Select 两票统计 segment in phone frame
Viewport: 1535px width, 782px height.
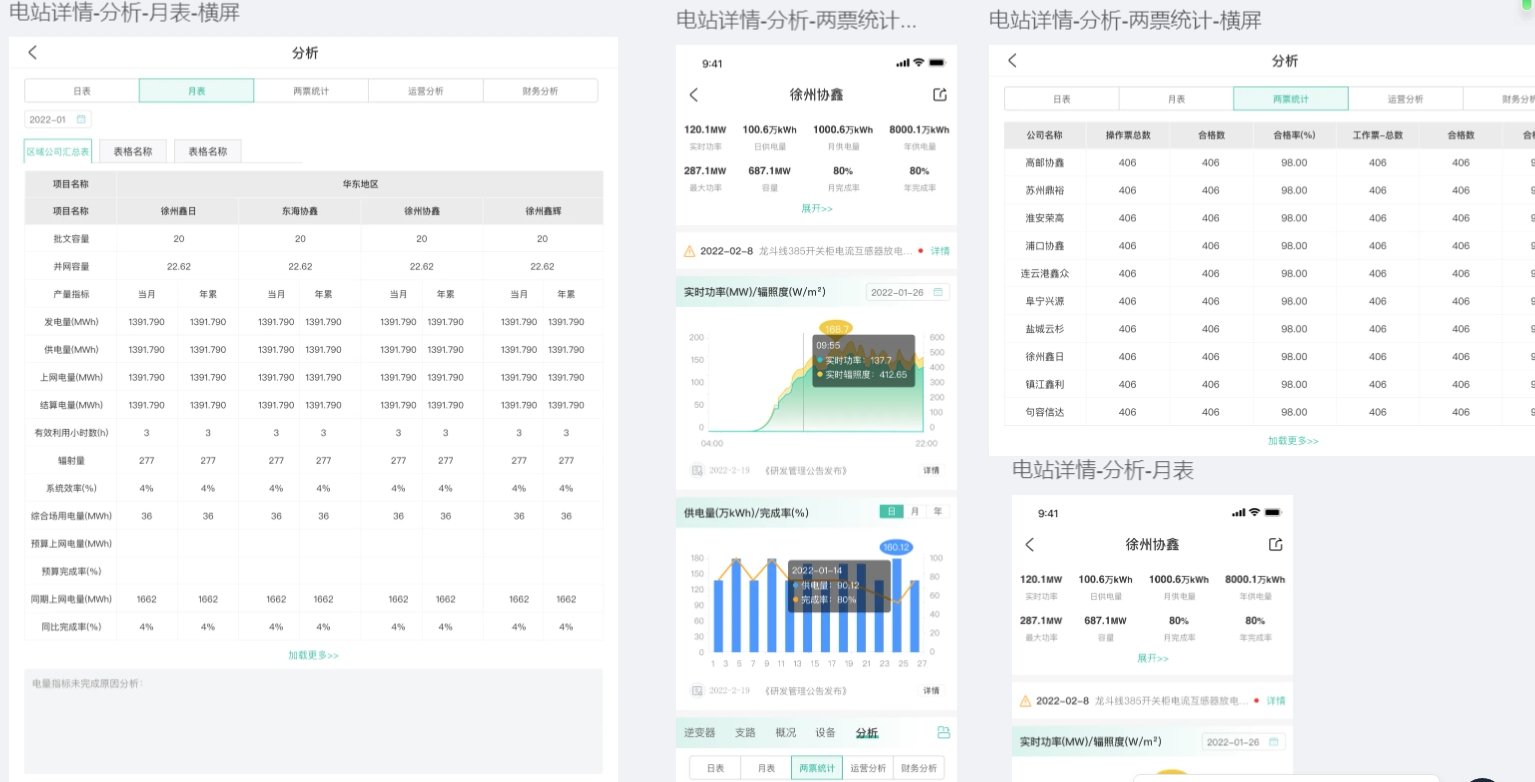817,768
